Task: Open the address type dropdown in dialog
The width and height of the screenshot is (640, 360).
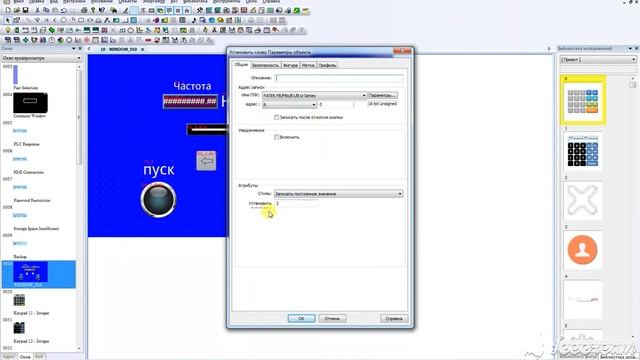Action: point(313,105)
